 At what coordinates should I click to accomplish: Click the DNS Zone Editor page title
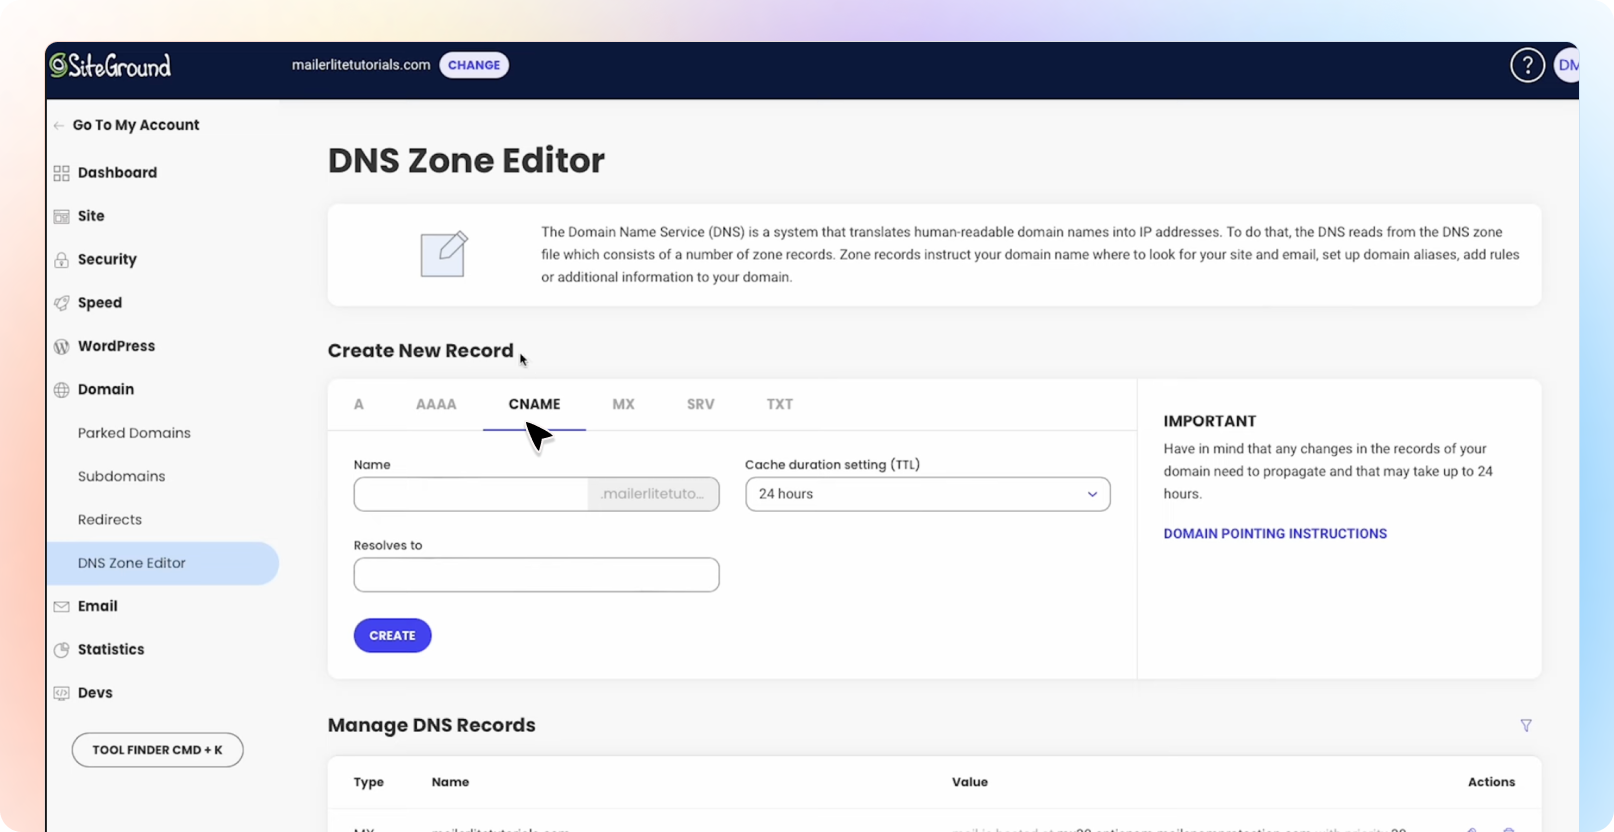tap(466, 161)
